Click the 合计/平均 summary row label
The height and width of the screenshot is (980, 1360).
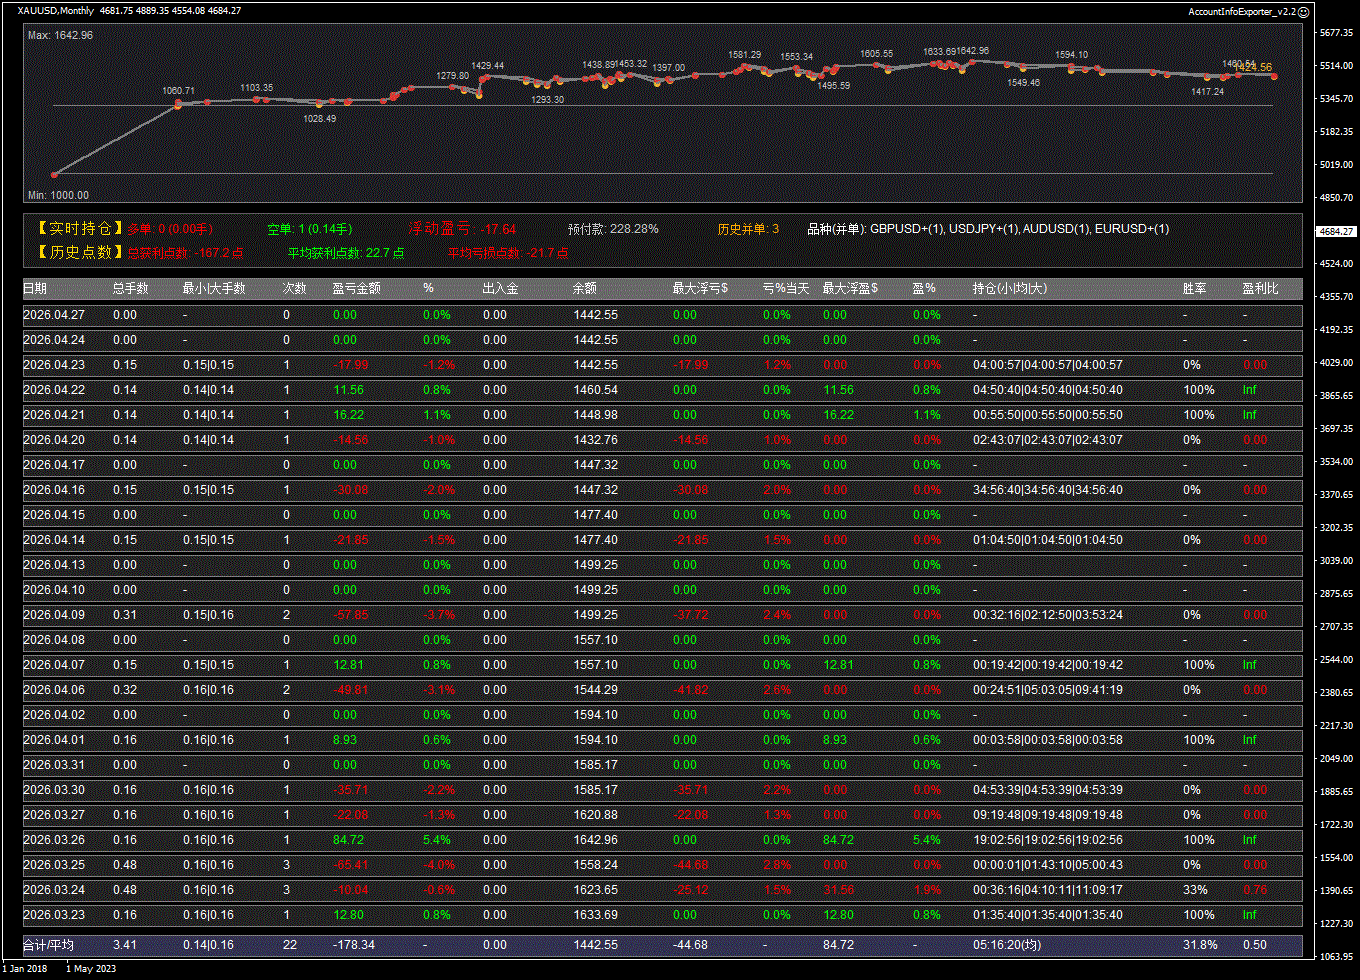(x=48, y=945)
